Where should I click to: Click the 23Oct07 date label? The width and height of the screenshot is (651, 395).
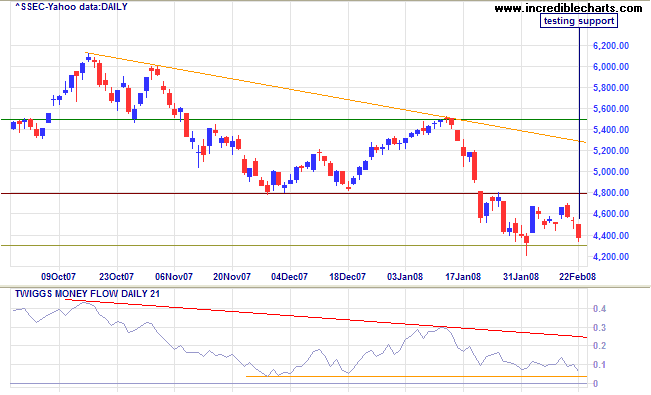coord(116,277)
